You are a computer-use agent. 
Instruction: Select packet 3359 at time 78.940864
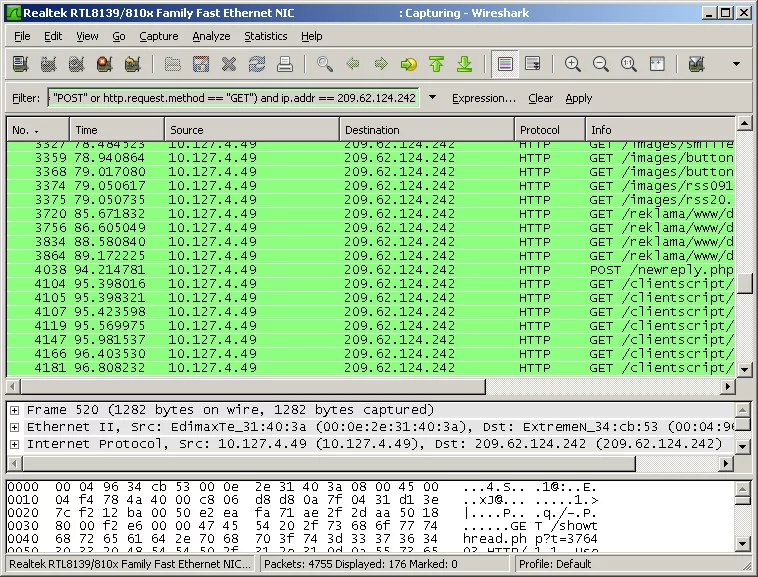(371, 158)
